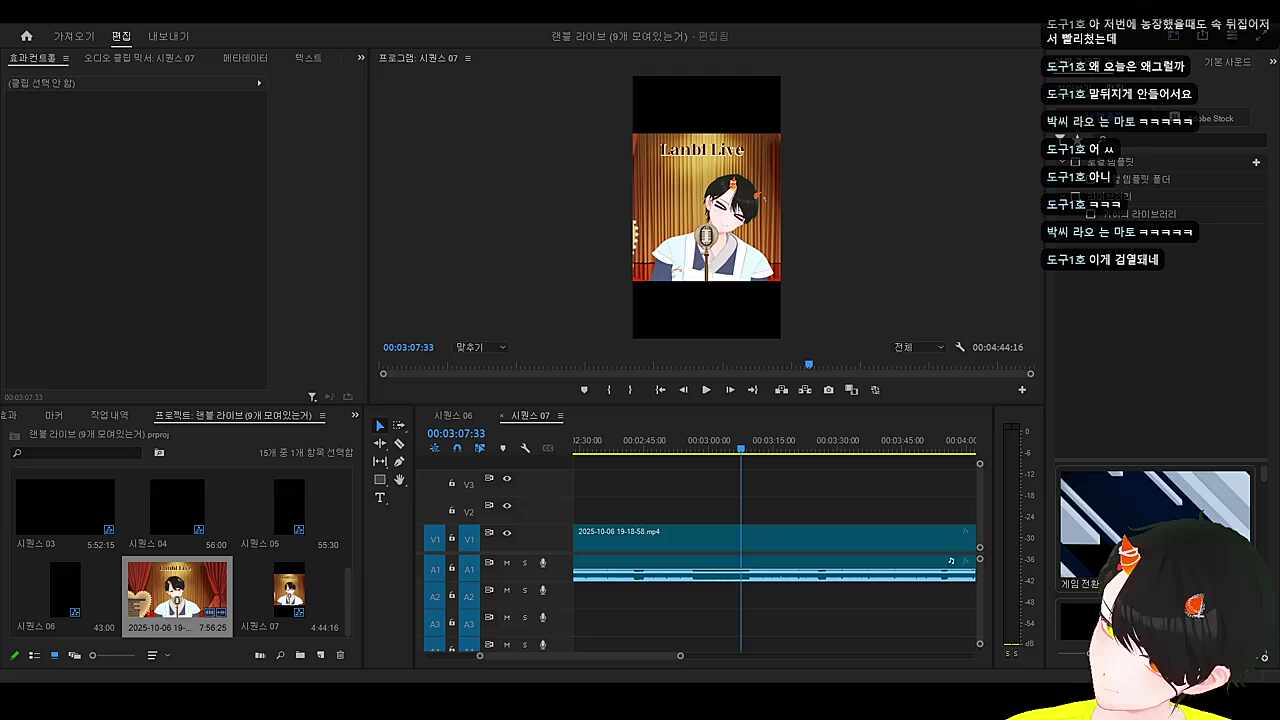Select the Slip tool
The image size is (1280, 720).
click(x=380, y=462)
